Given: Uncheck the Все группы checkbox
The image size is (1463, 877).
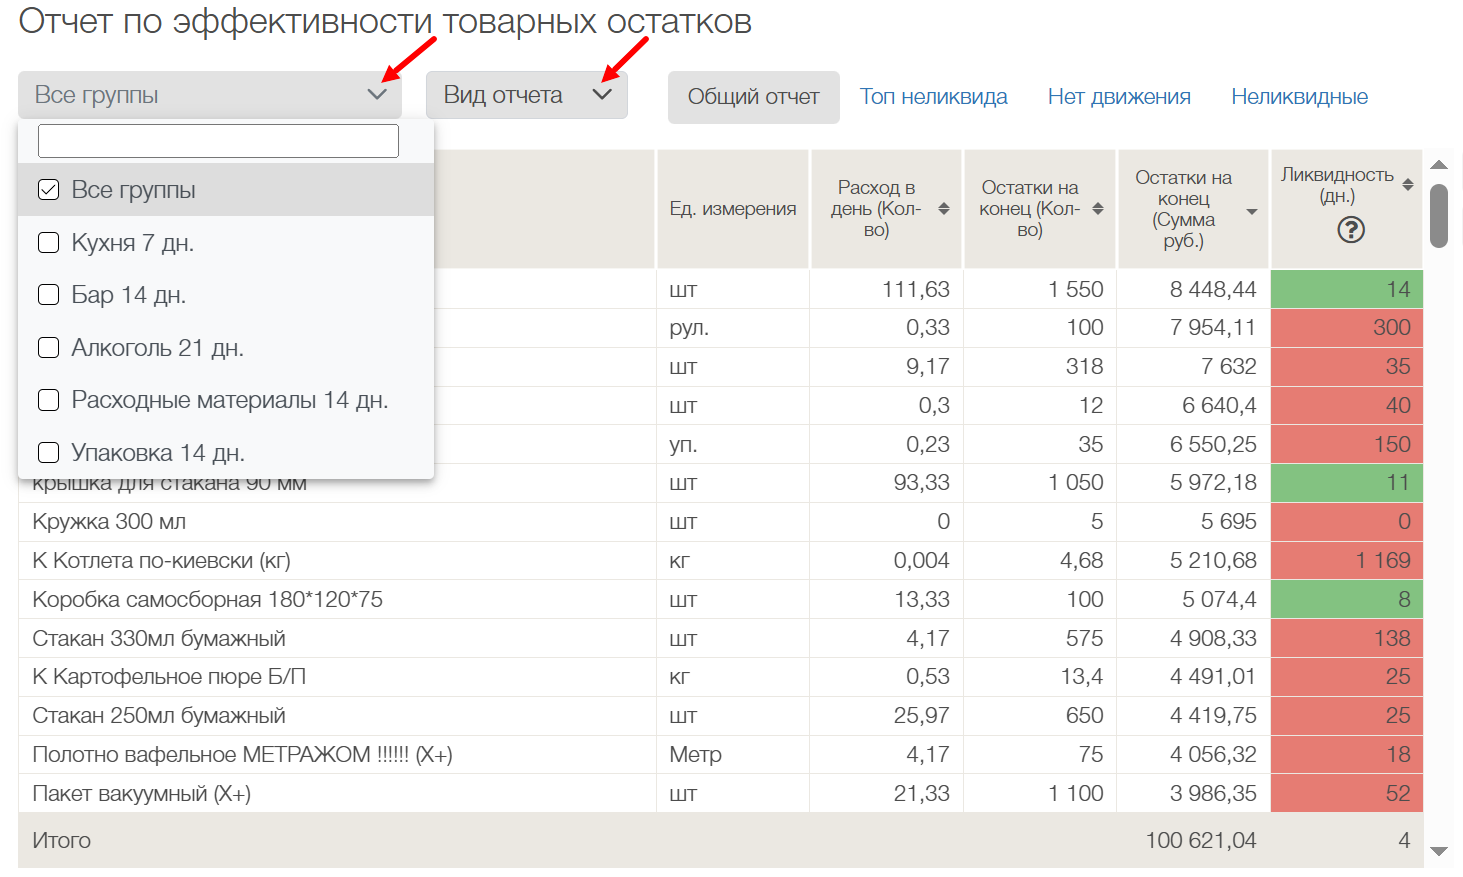Looking at the screenshot, I should click(48, 190).
